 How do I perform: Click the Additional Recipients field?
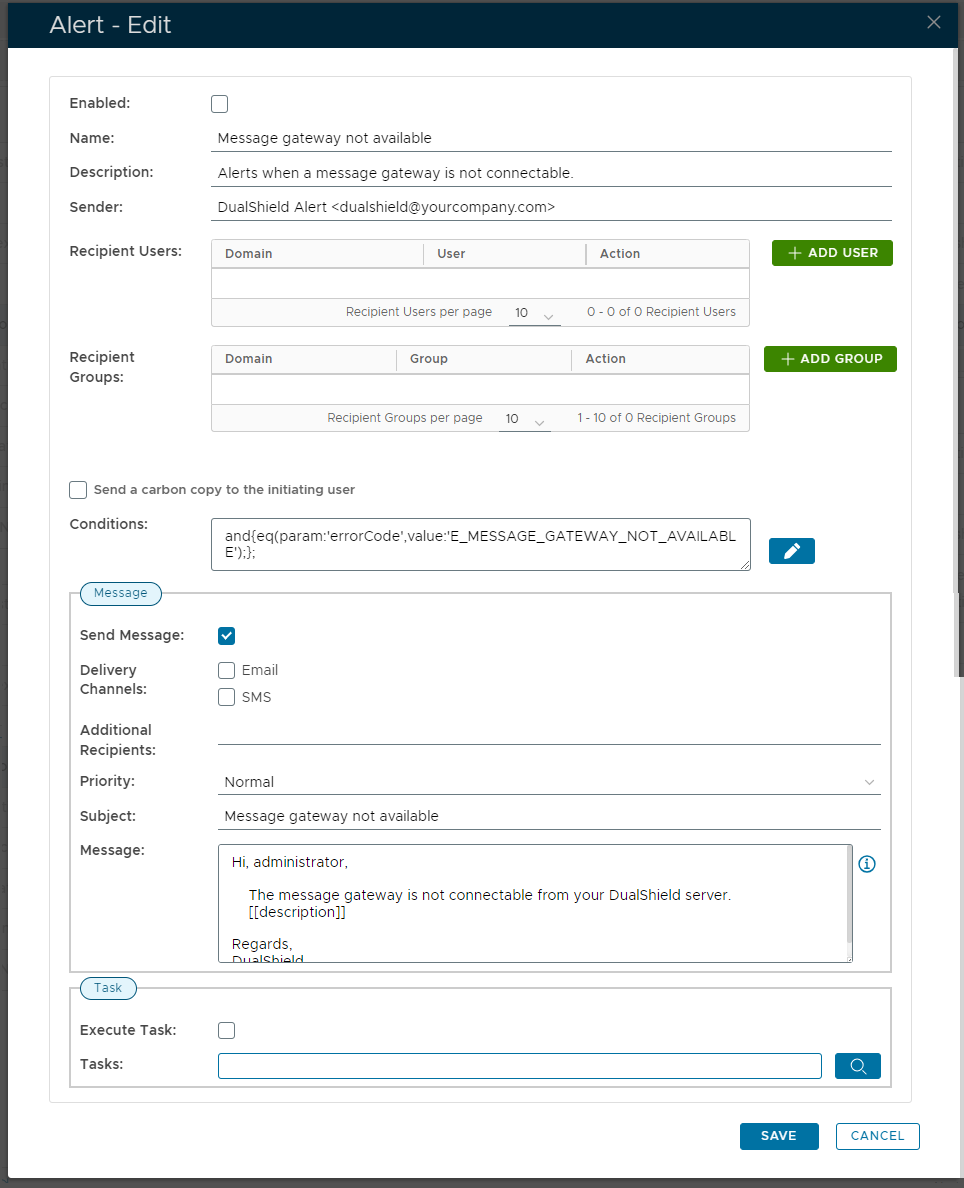pyautogui.click(x=549, y=732)
